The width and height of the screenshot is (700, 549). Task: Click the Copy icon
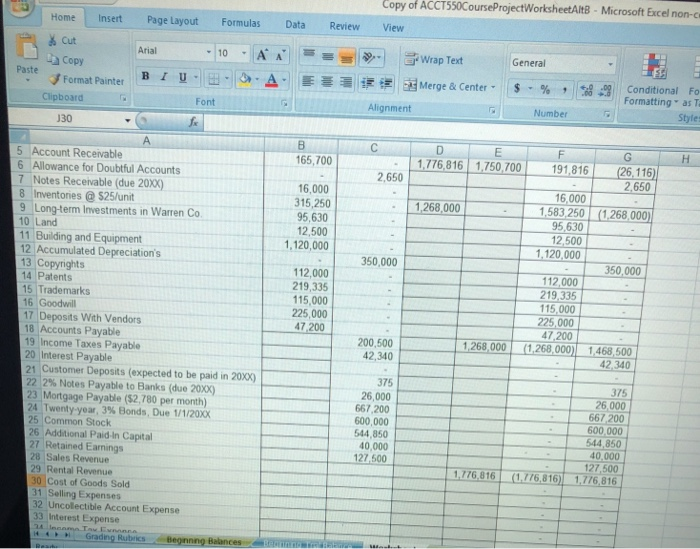pyautogui.click(x=53, y=59)
